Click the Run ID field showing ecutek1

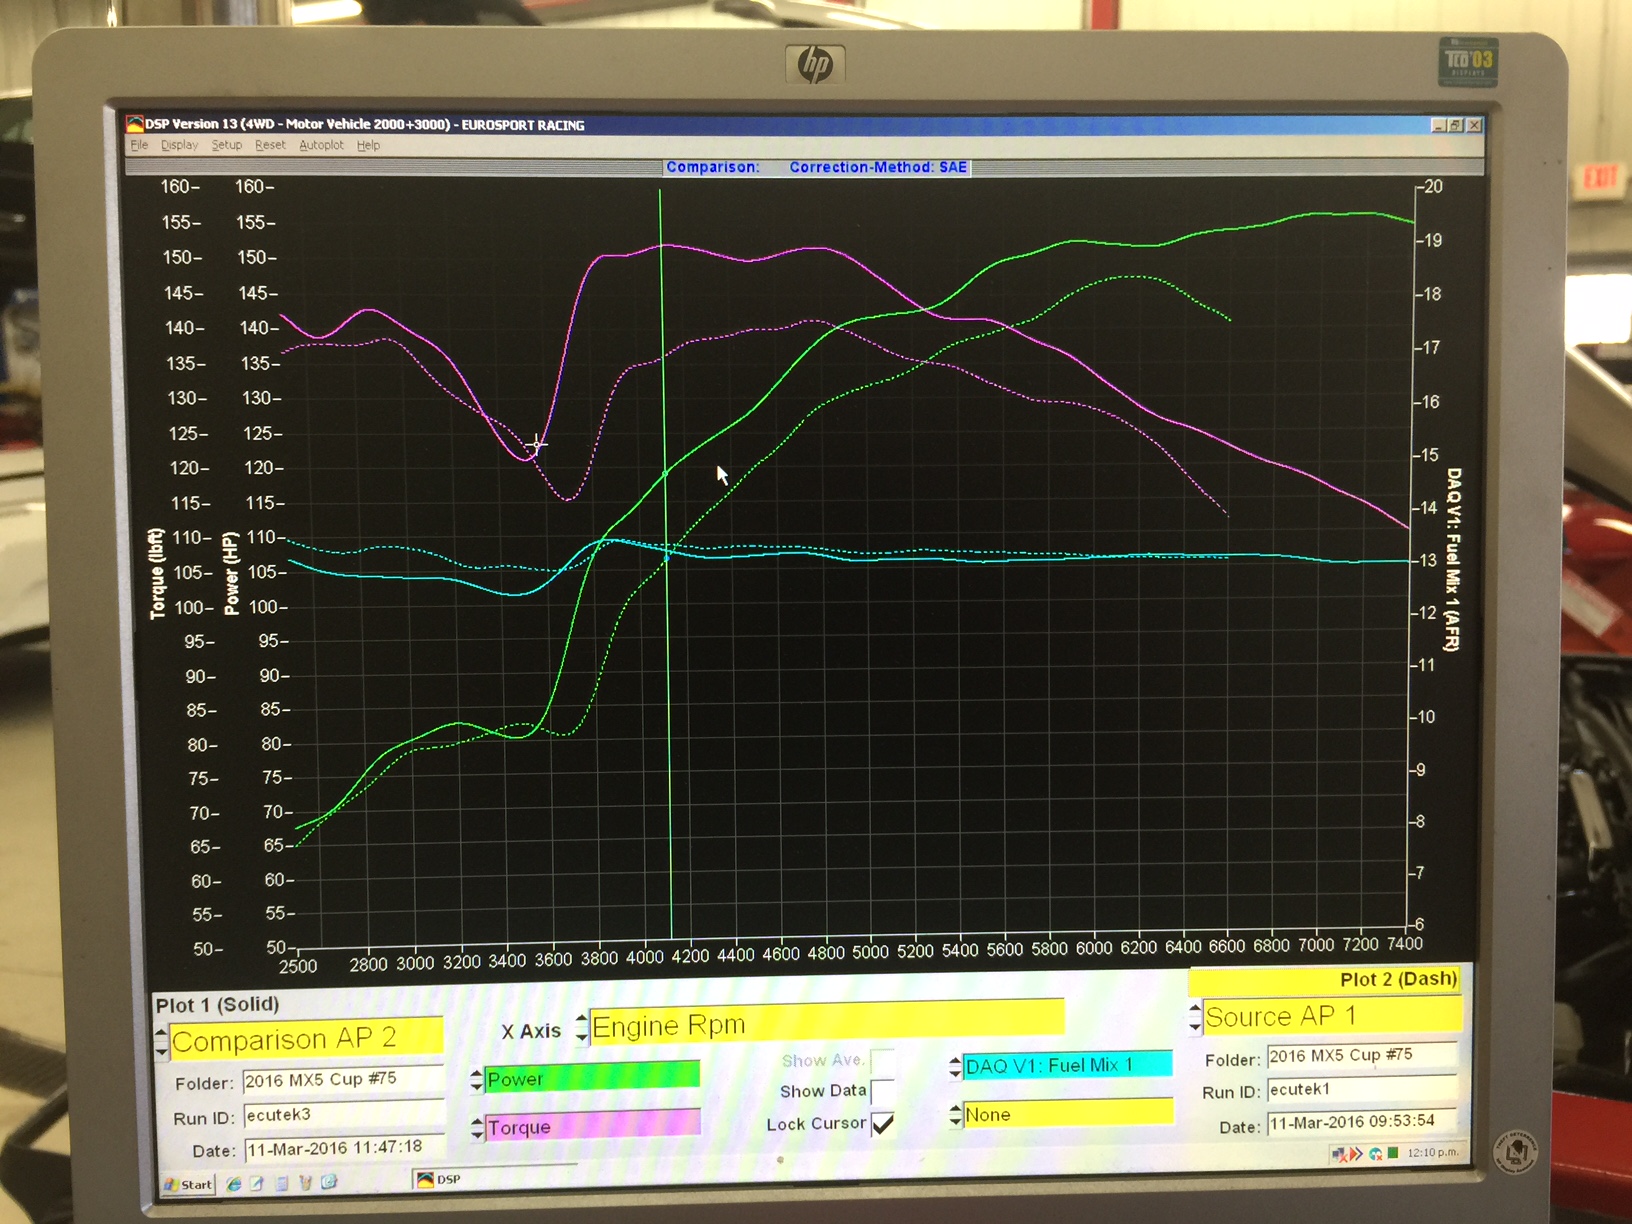click(x=1362, y=1089)
